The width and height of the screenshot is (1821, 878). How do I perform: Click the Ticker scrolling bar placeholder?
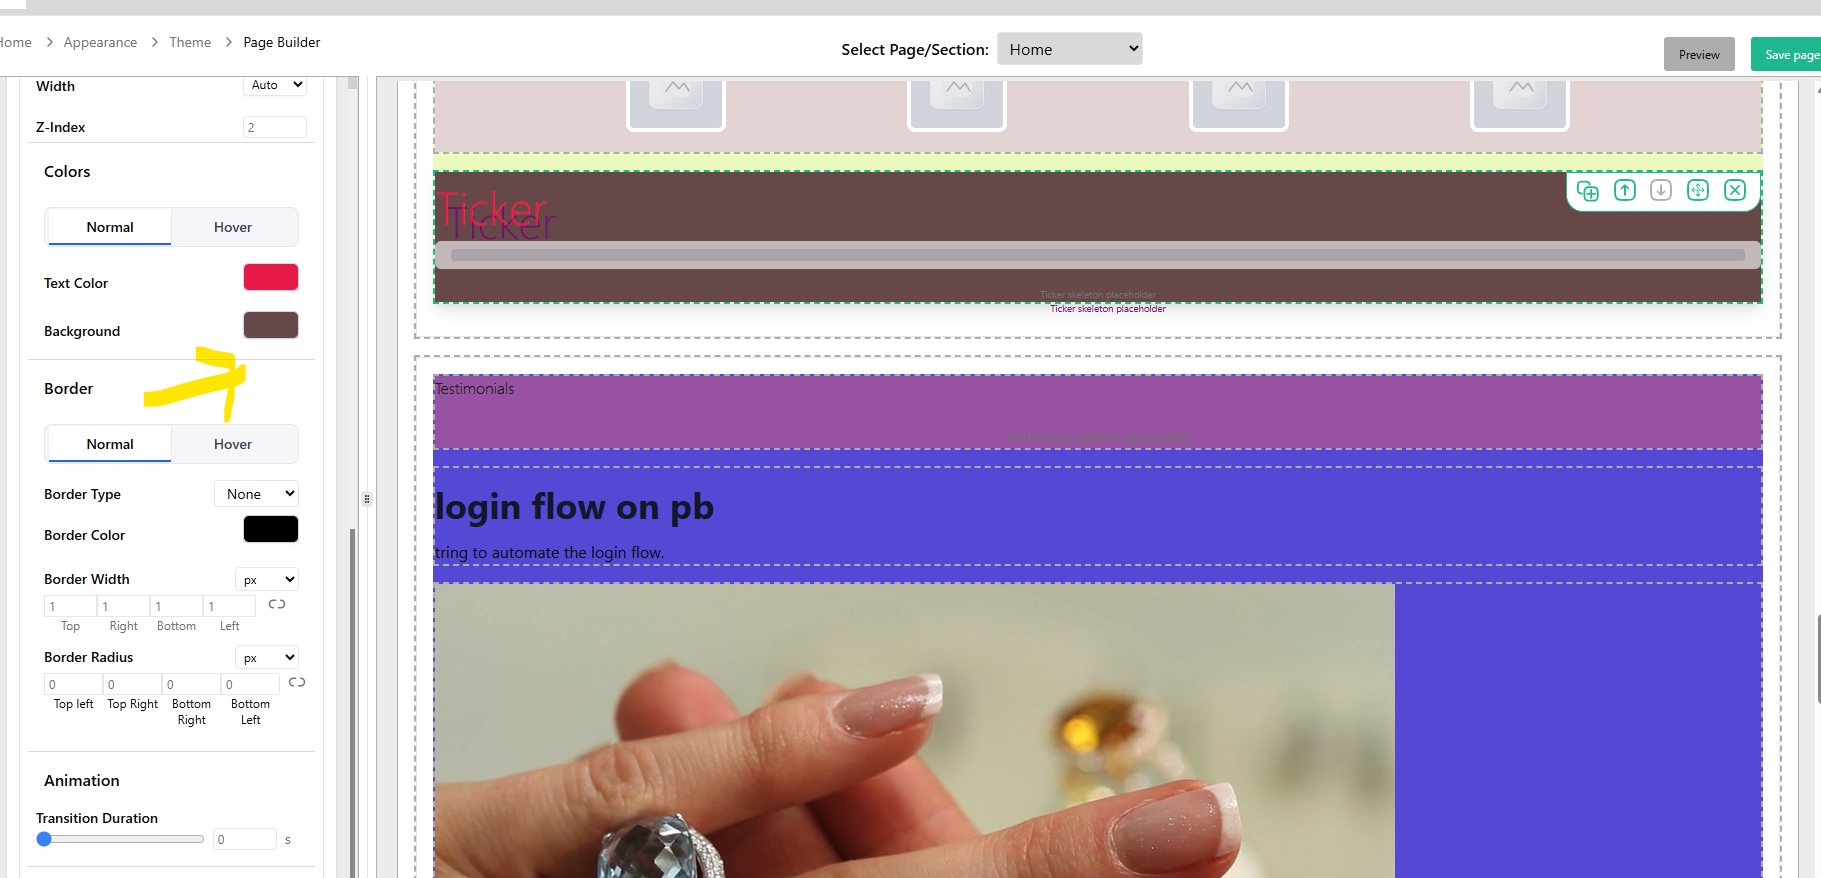(x=1097, y=255)
